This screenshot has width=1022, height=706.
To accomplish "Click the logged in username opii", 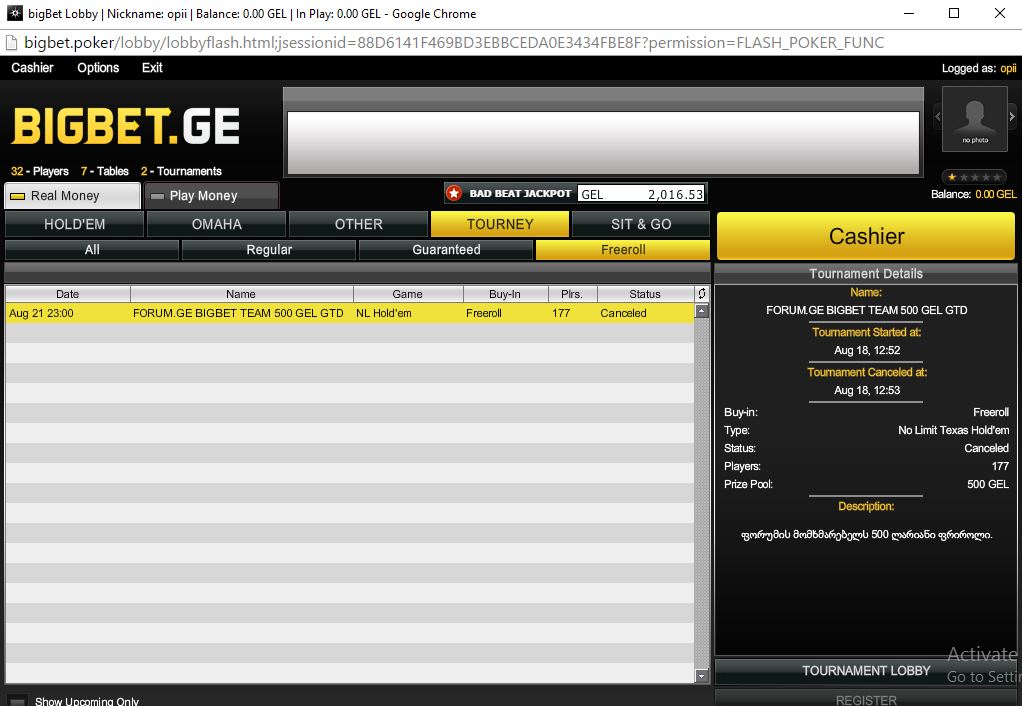I will [1008, 68].
